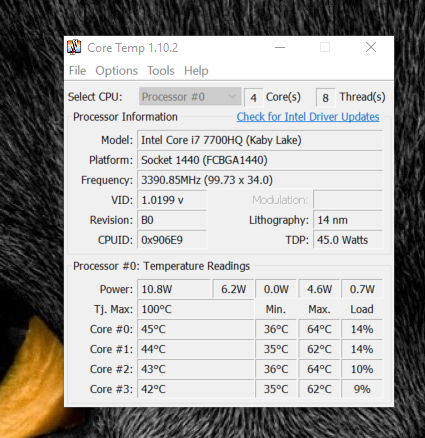Open the File menu
This screenshot has width=425, height=438.
[x=77, y=71]
